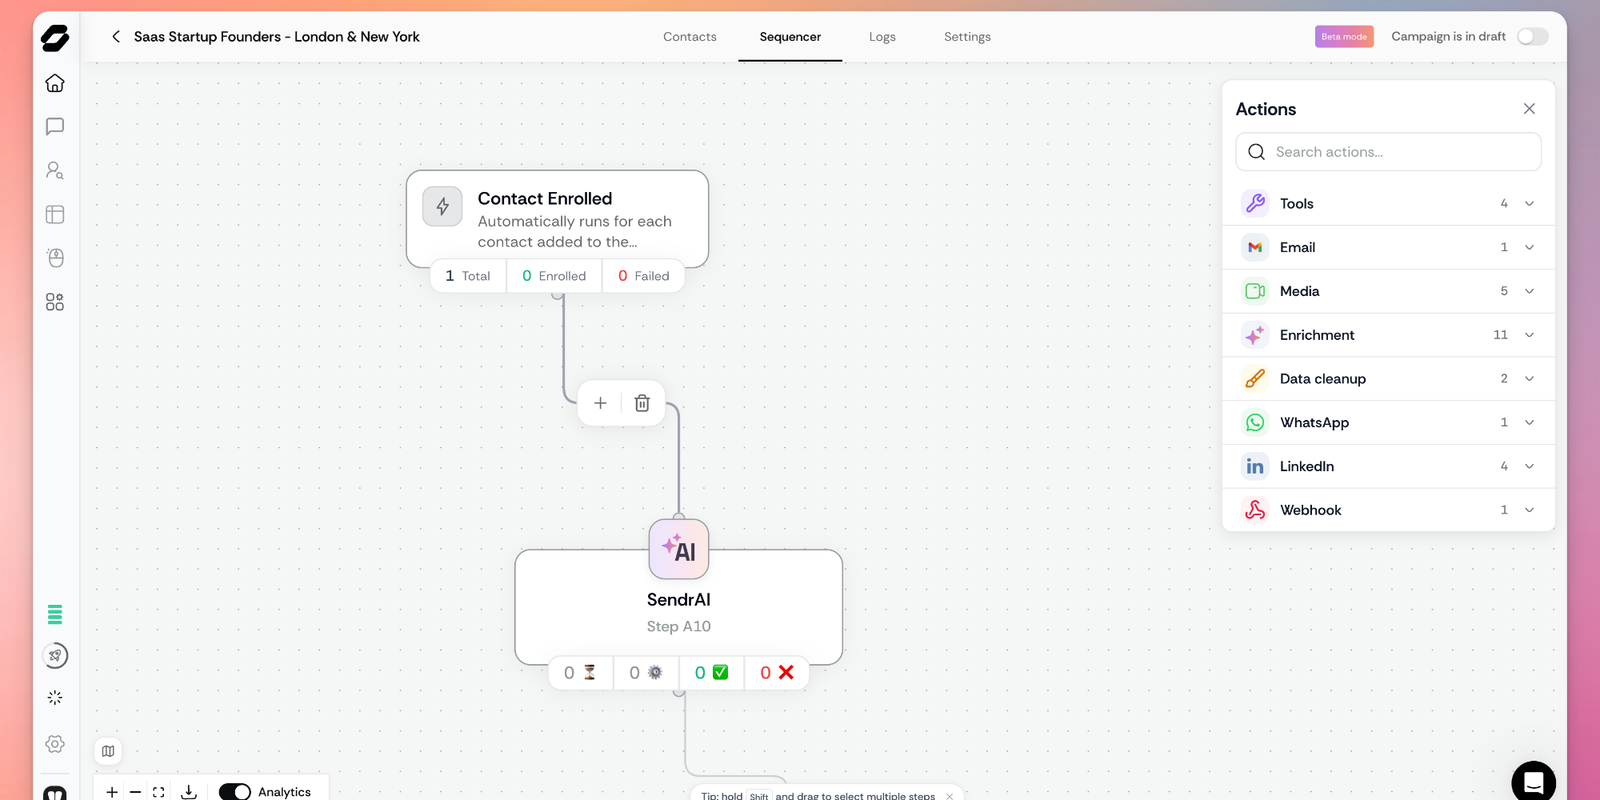Select the SendrAI step node title
Viewport: 1600px width, 800px height.
point(679,600)
